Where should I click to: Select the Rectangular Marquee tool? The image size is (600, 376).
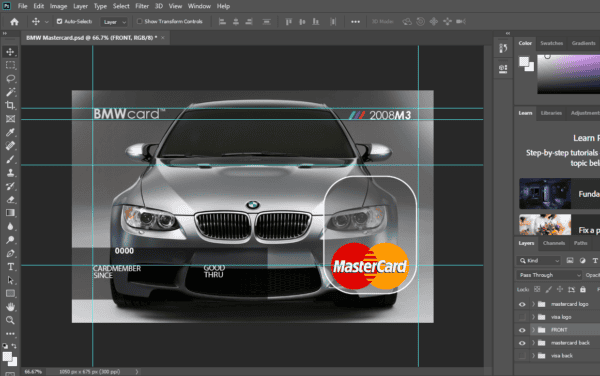[10, 65]
